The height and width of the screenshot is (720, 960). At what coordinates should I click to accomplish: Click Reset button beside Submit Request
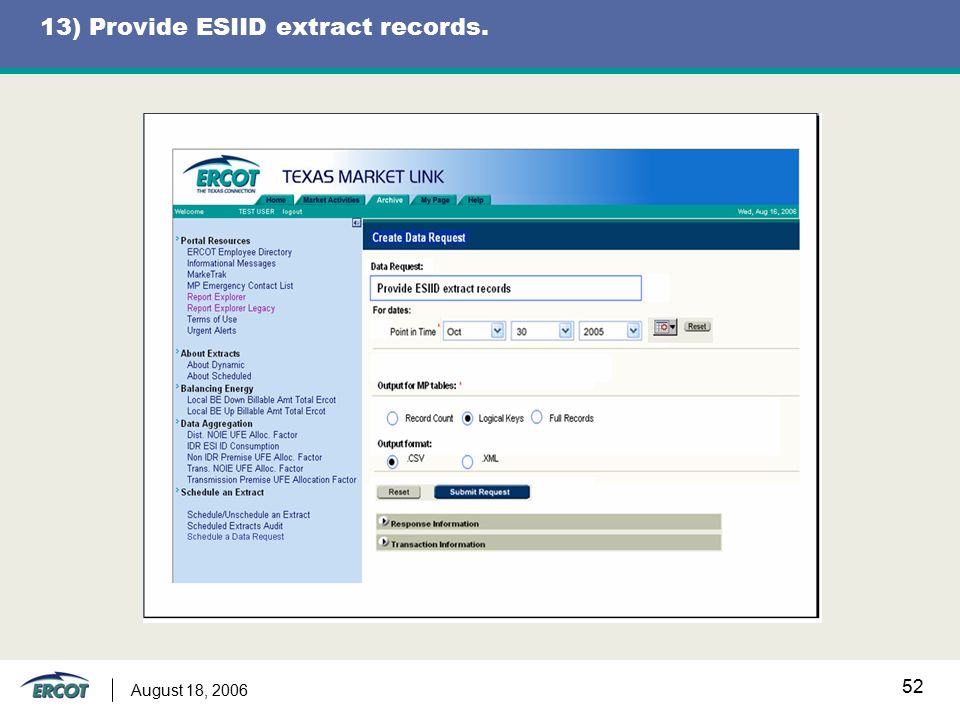tap(399, 492)
